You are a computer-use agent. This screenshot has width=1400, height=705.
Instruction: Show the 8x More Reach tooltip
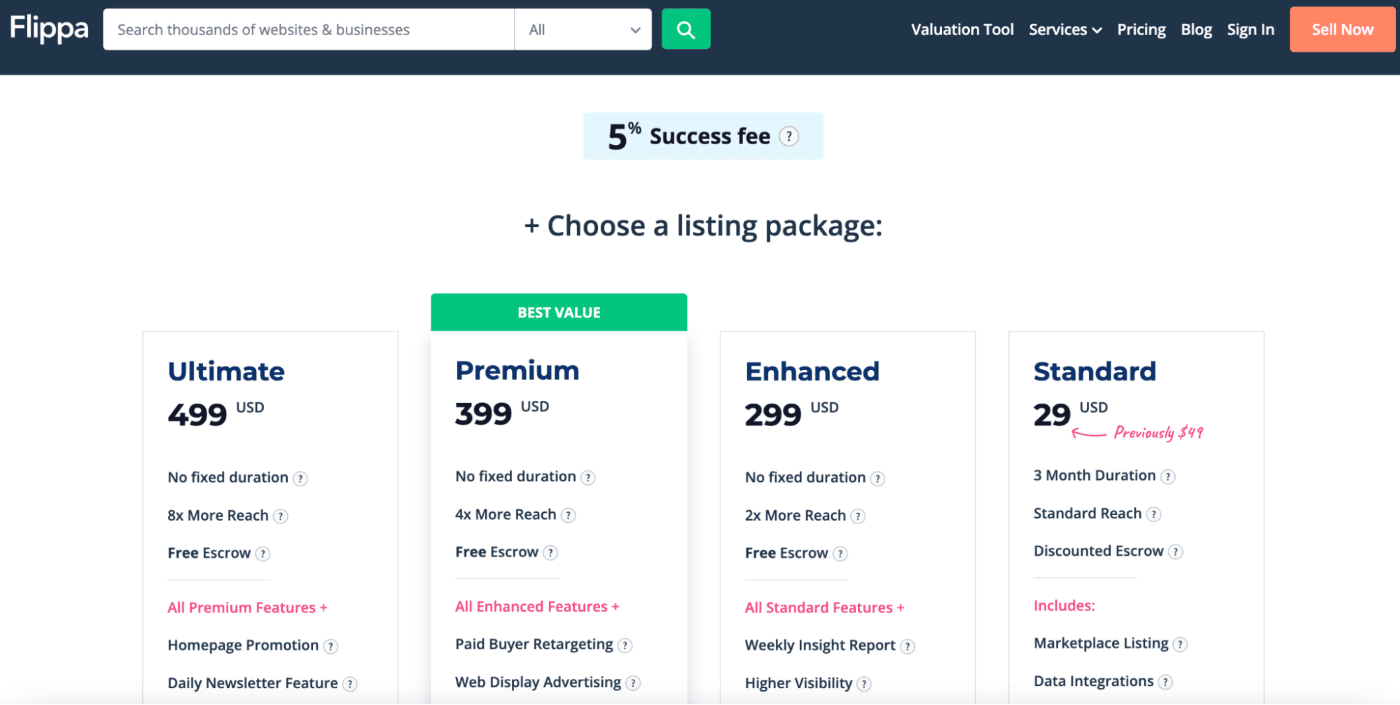coord(282,516)
